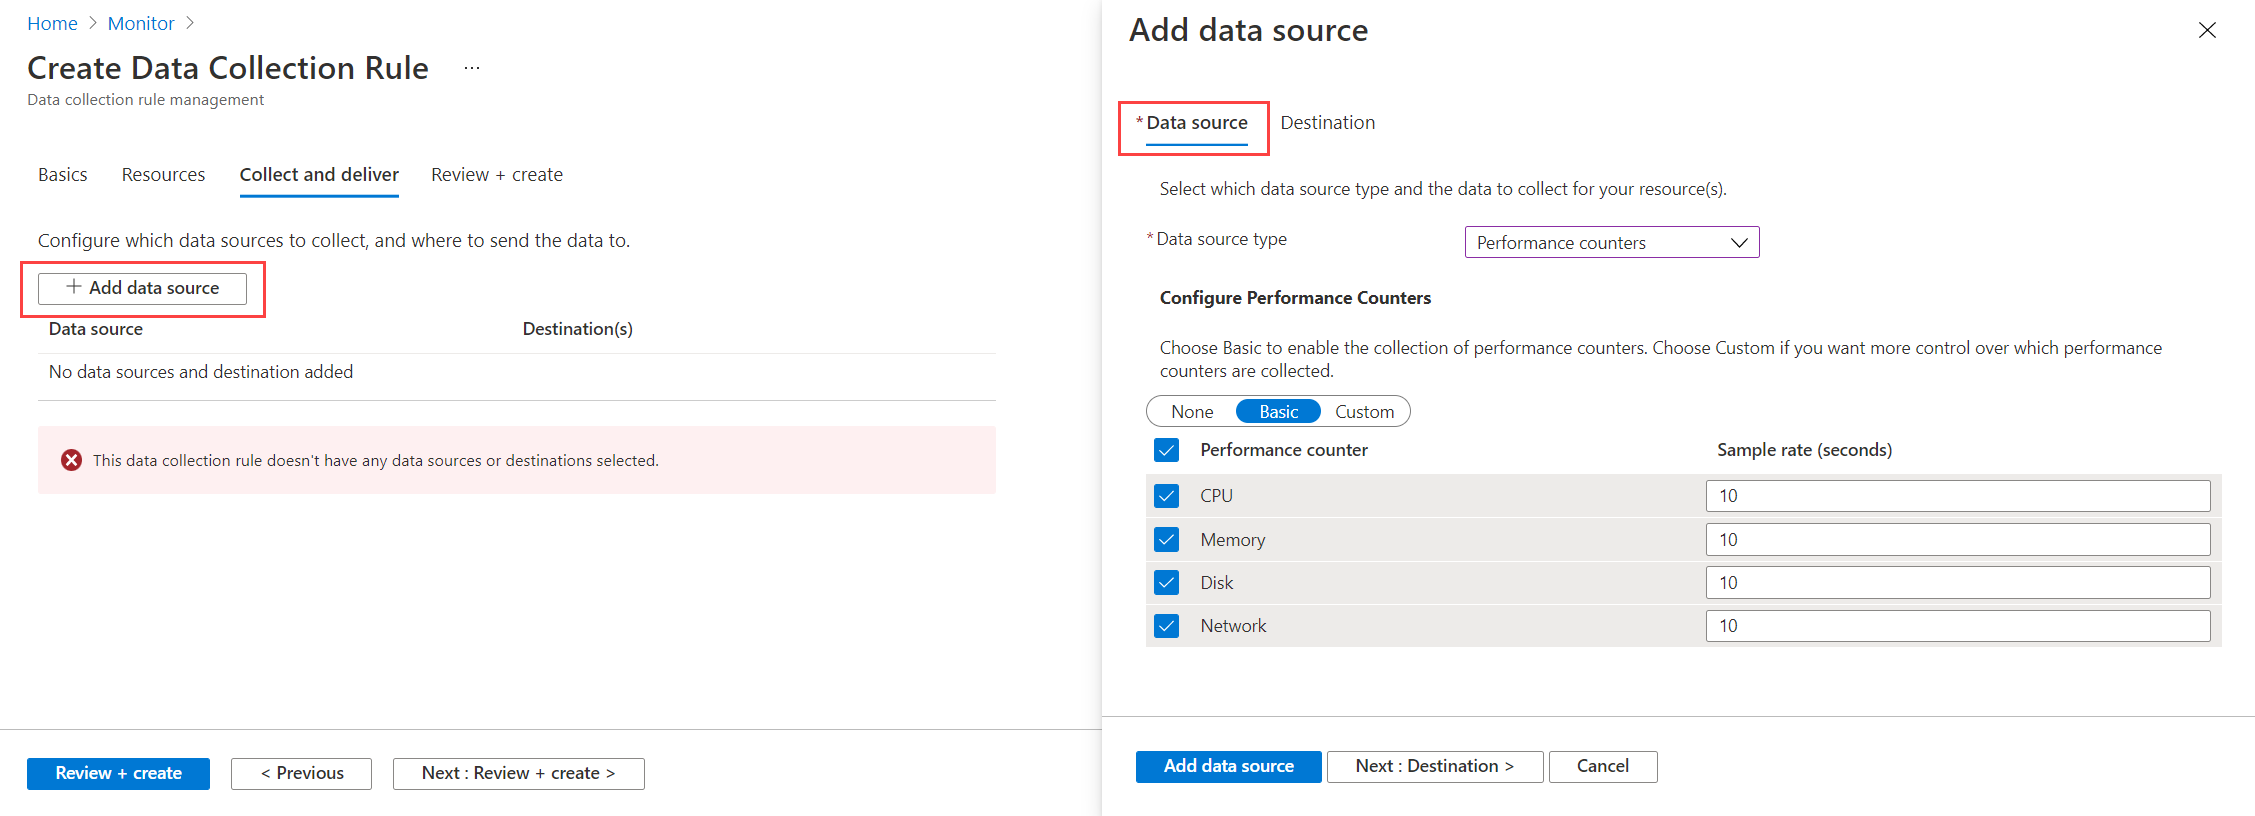Switch to Custom performance counters
Image resolution: width=2255 pixels, height=816 pixels.
tap(1364, 412)
